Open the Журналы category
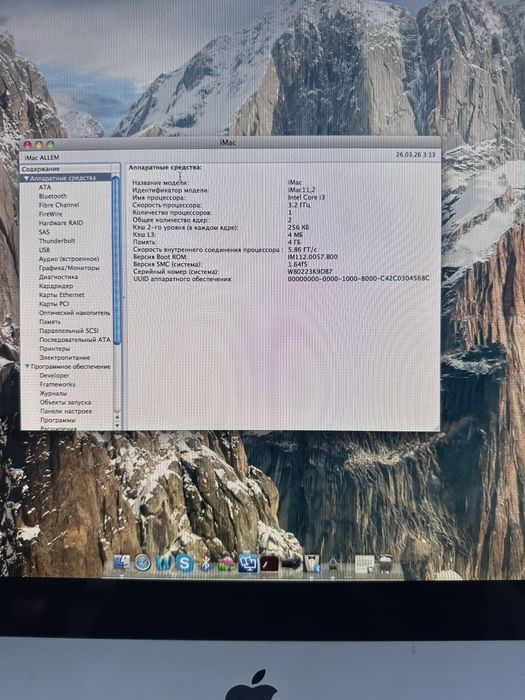525x700 pixels. [53, 393]
